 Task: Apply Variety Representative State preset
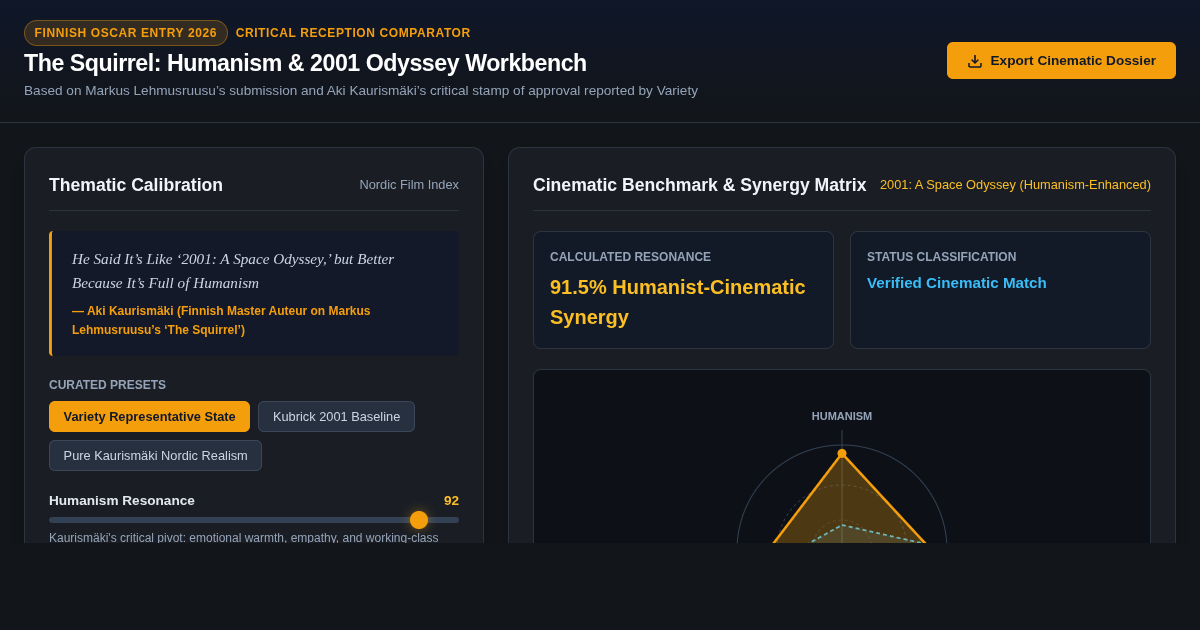pyautogui.click(x=149, y=416)
